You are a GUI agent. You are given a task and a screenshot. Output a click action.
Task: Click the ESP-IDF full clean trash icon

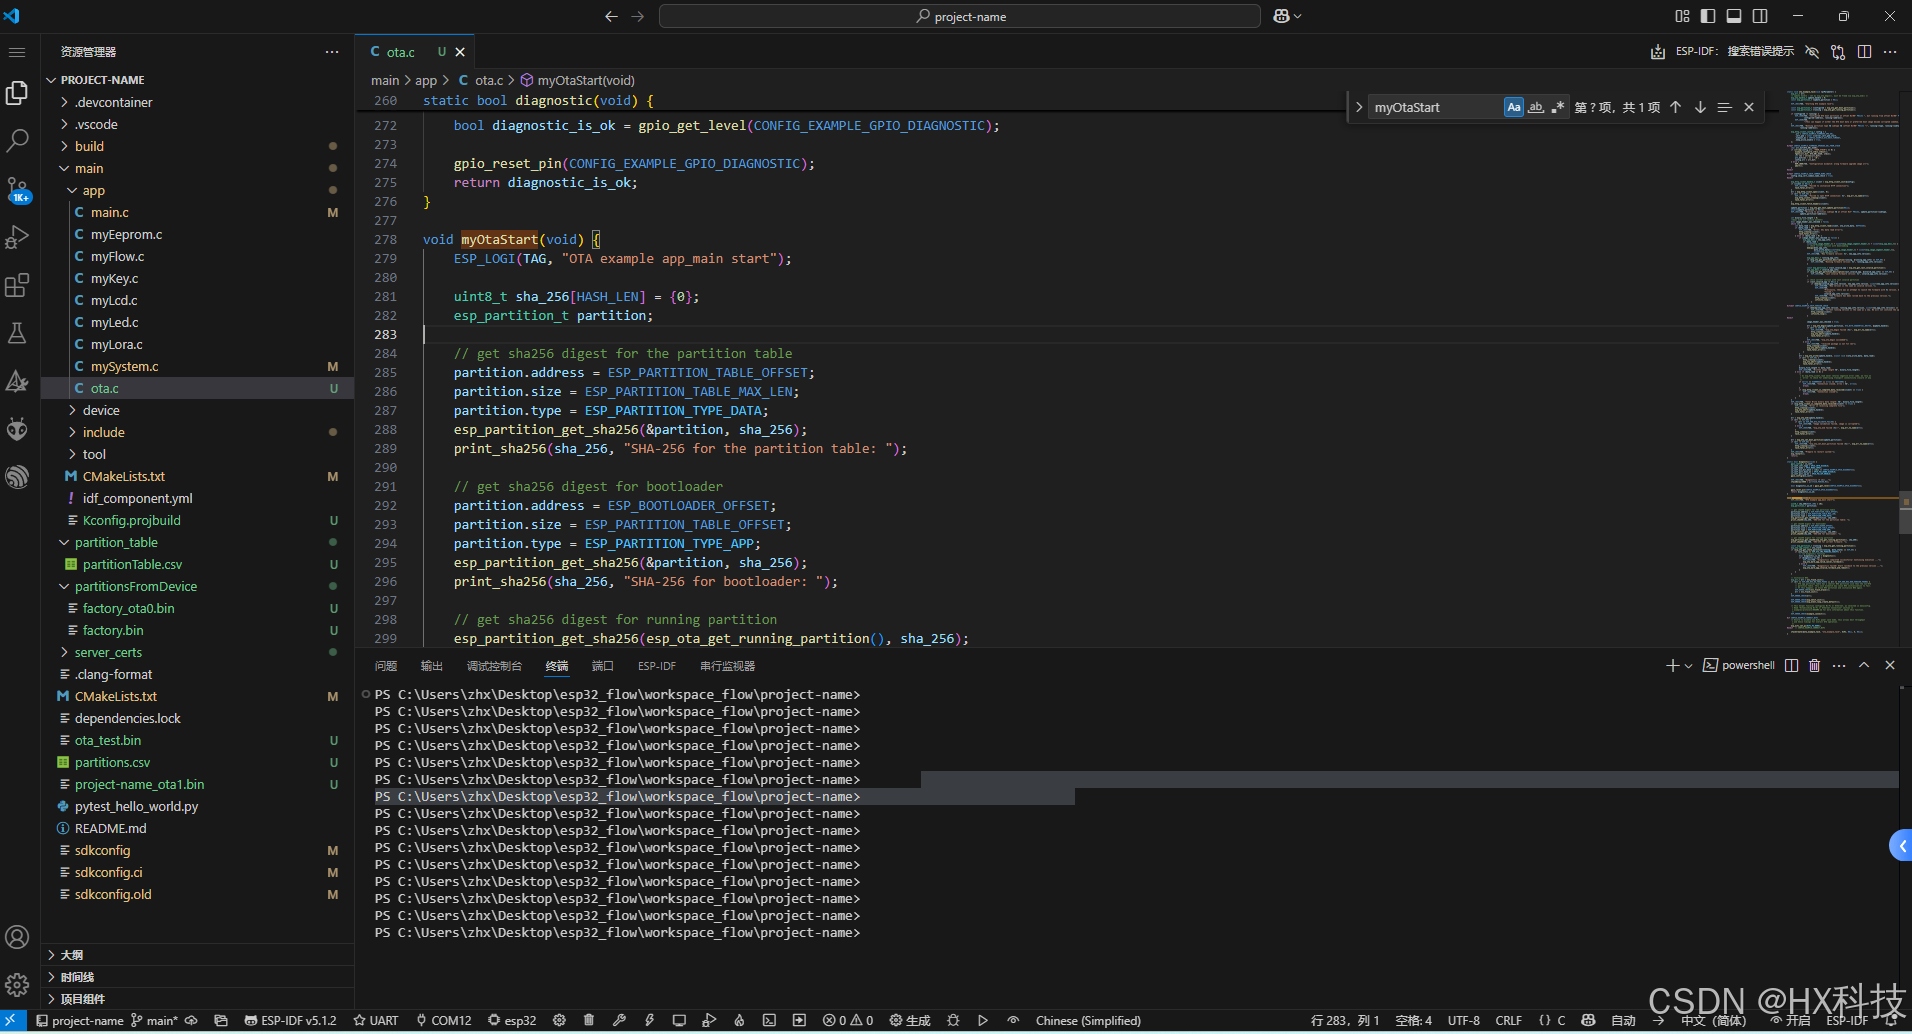click(x=589, y=1020)
